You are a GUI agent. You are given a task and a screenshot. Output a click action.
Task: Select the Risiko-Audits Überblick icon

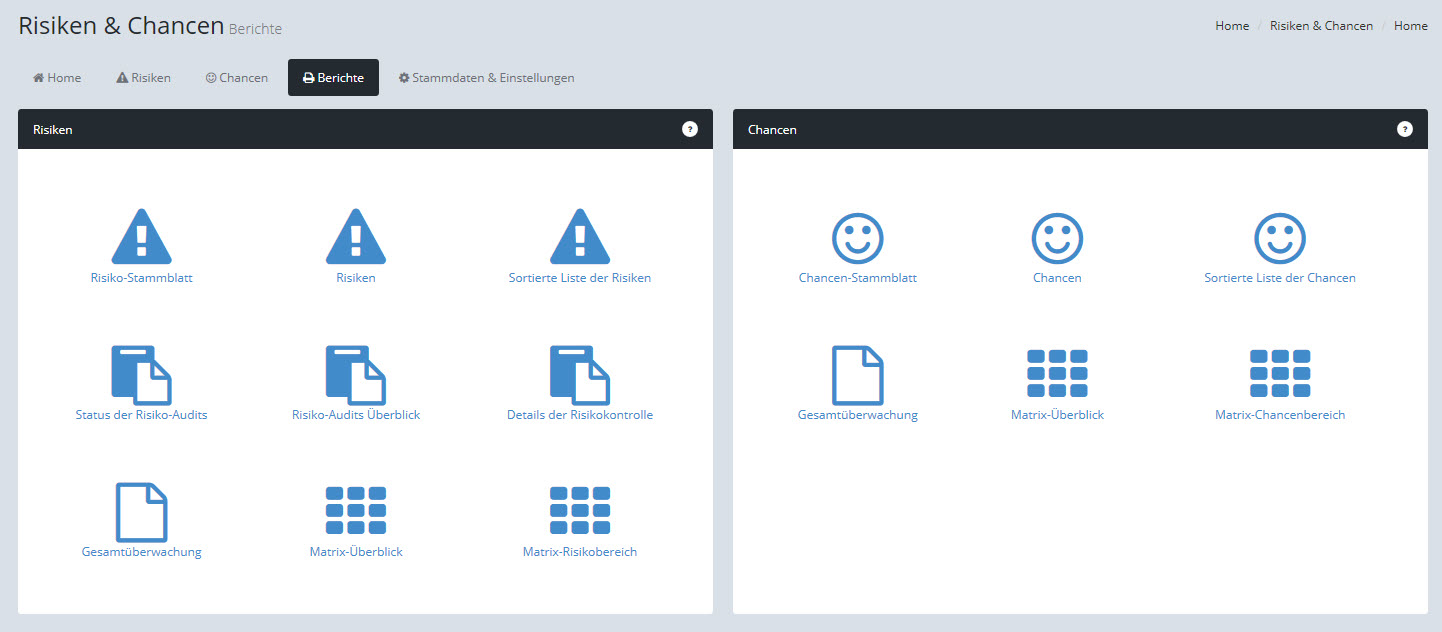356,374
